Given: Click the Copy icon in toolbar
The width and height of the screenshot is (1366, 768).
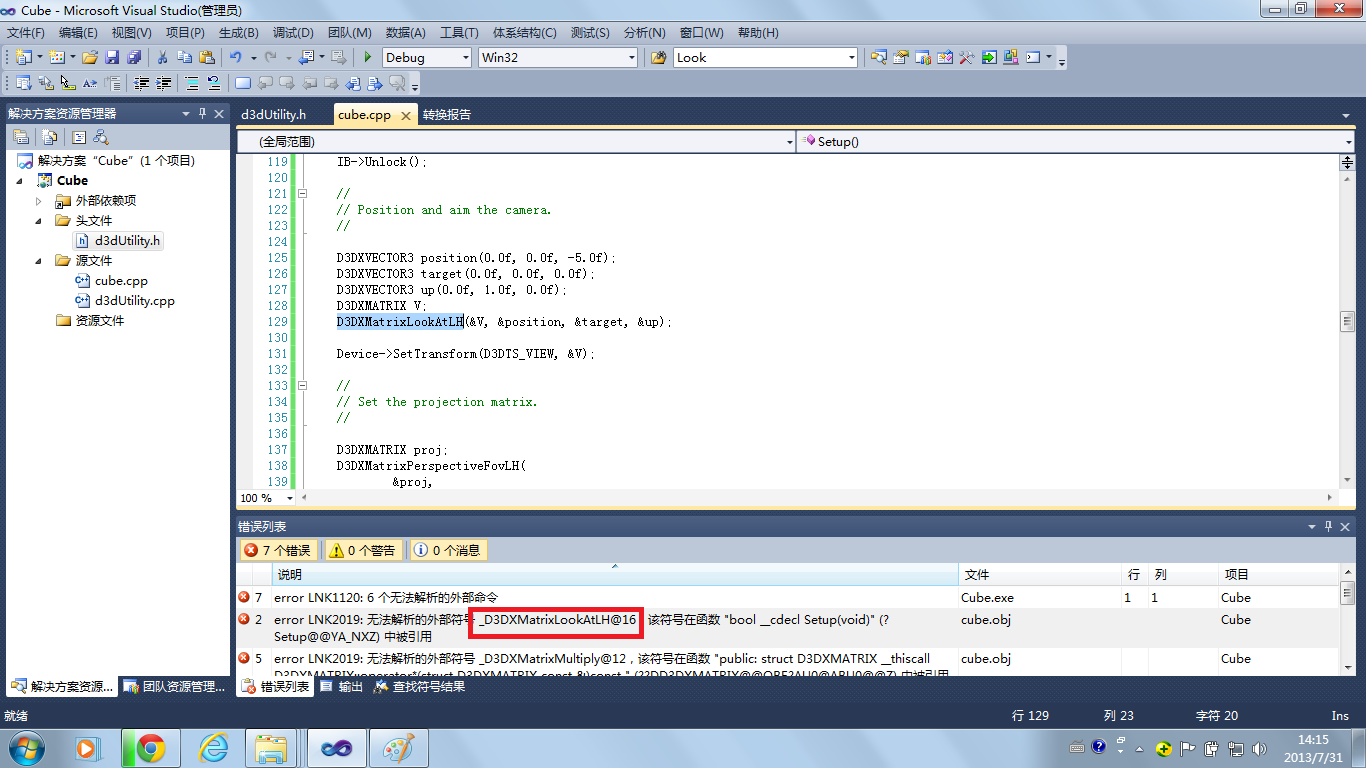Looking at the screenshot, I should point(184,58).
